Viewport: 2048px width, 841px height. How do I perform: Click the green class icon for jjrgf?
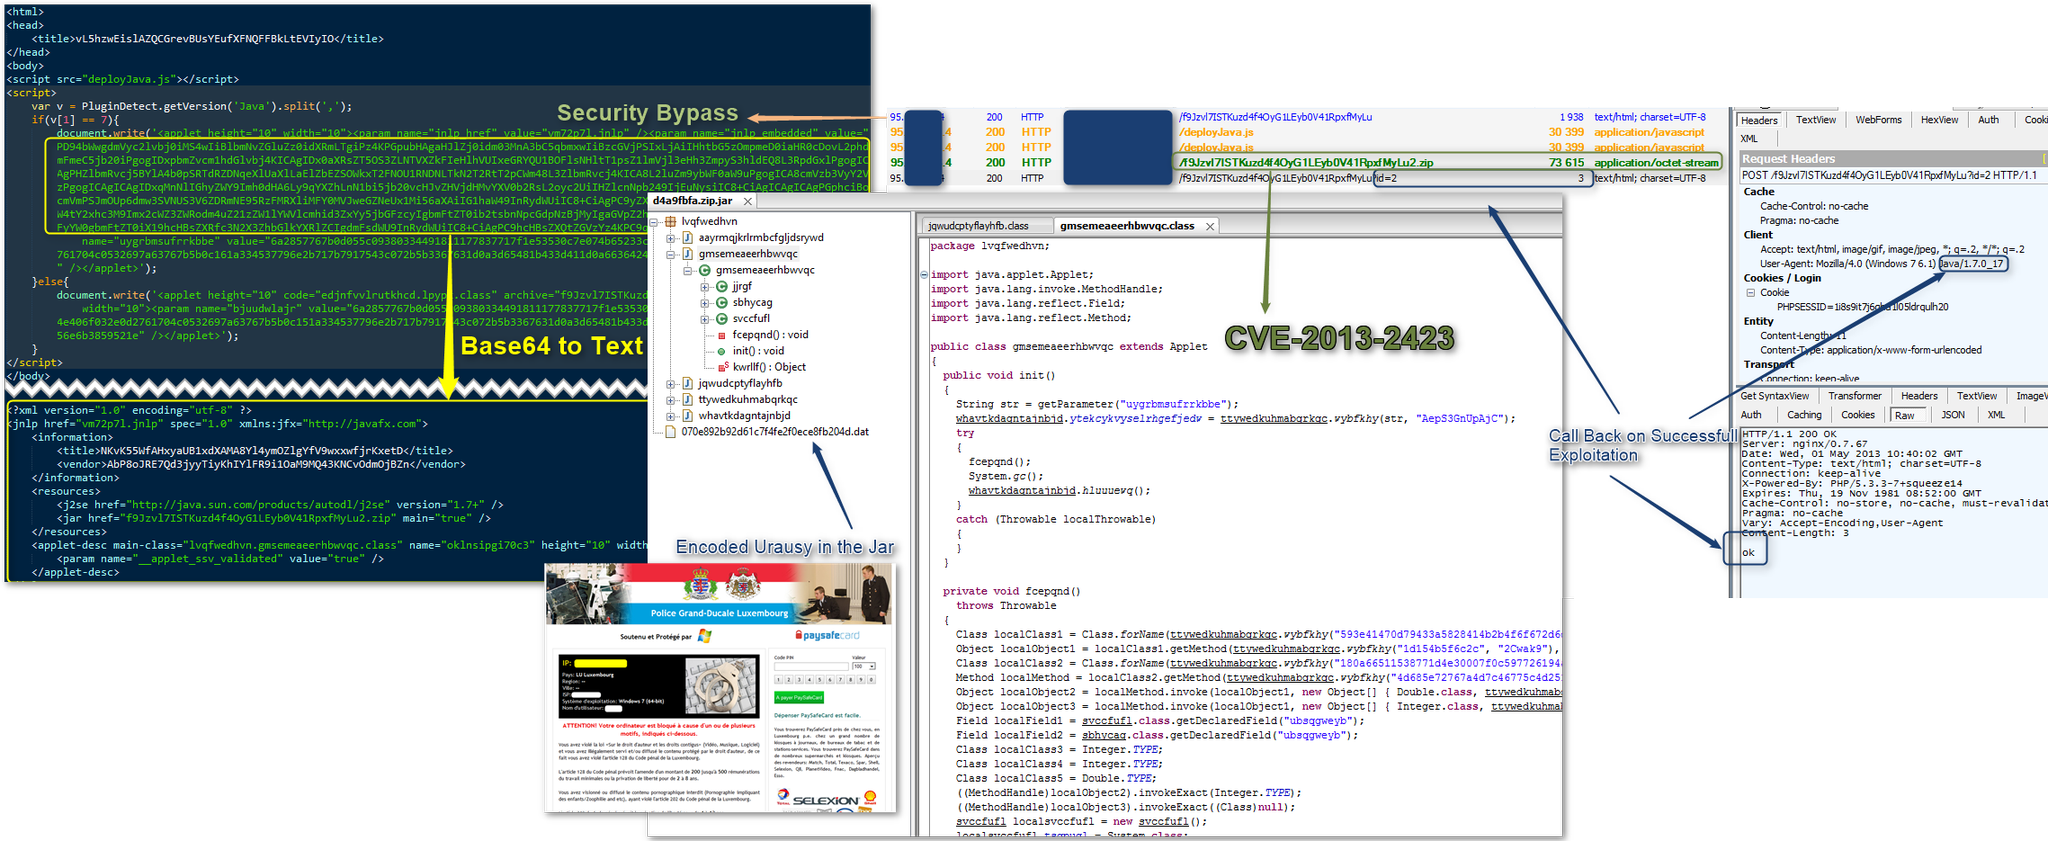pos(721,287)
